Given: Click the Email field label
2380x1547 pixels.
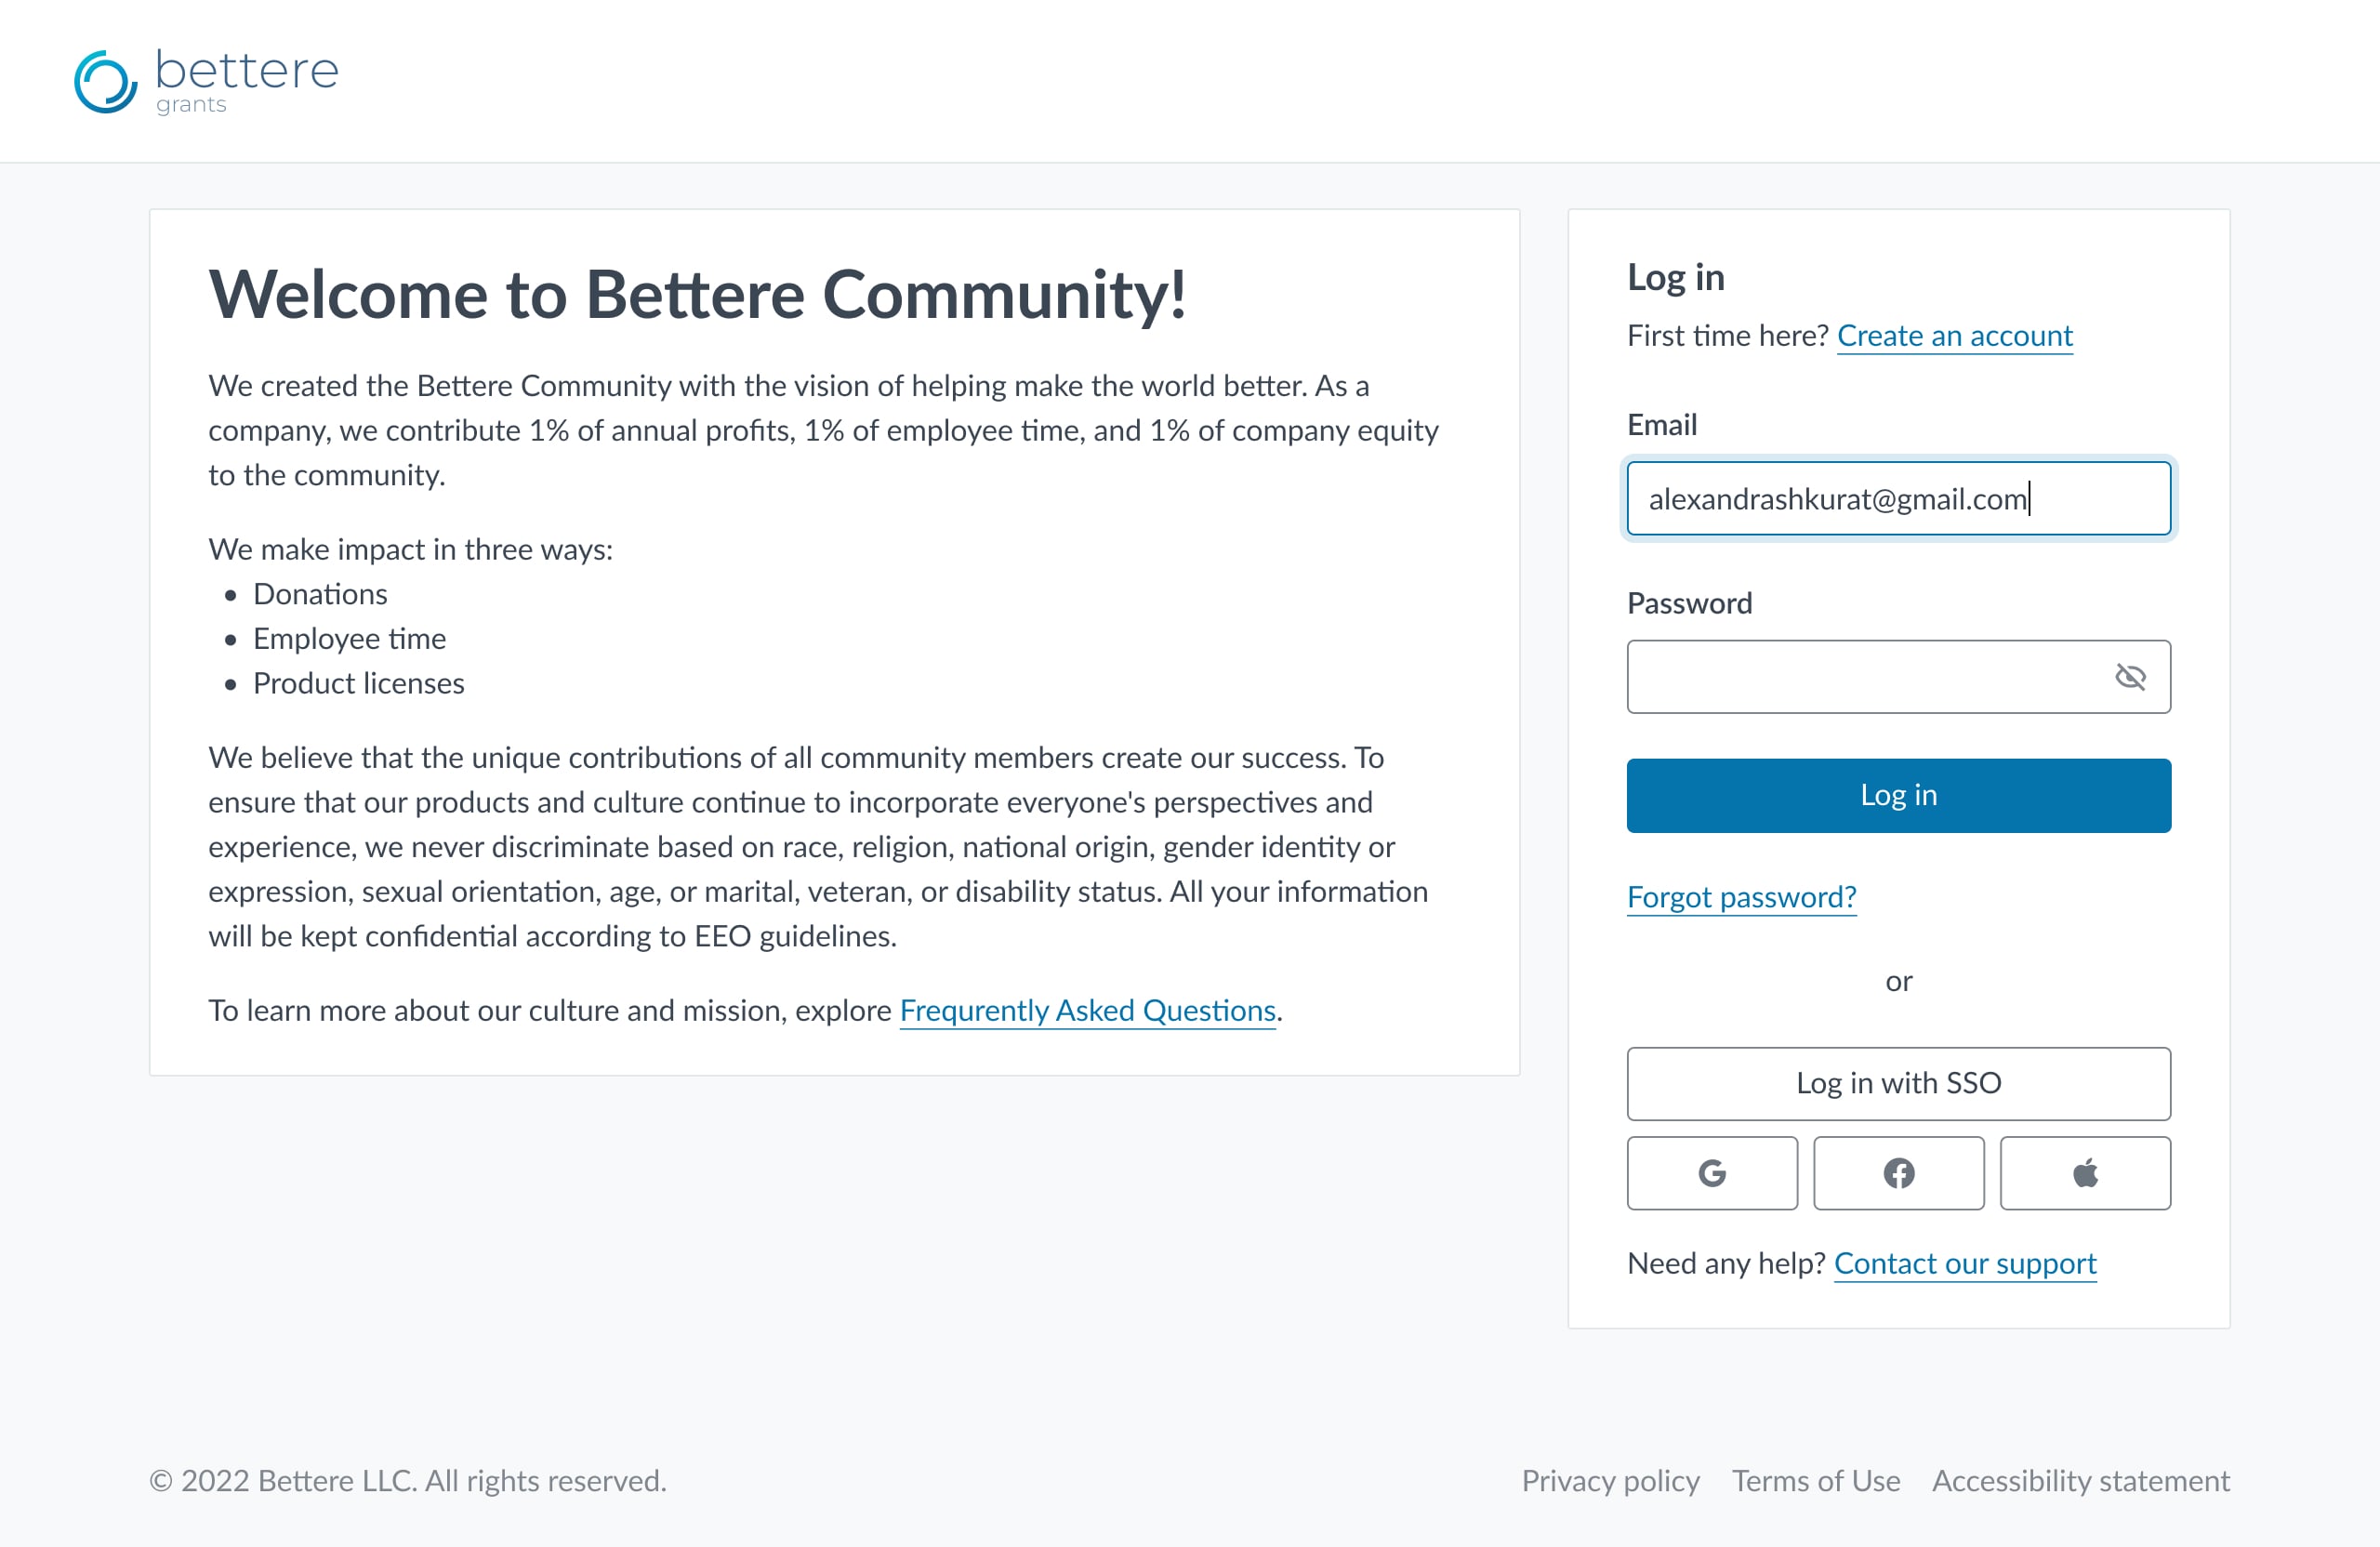Looking at the screenshot, I should (x=1661, y=425).
